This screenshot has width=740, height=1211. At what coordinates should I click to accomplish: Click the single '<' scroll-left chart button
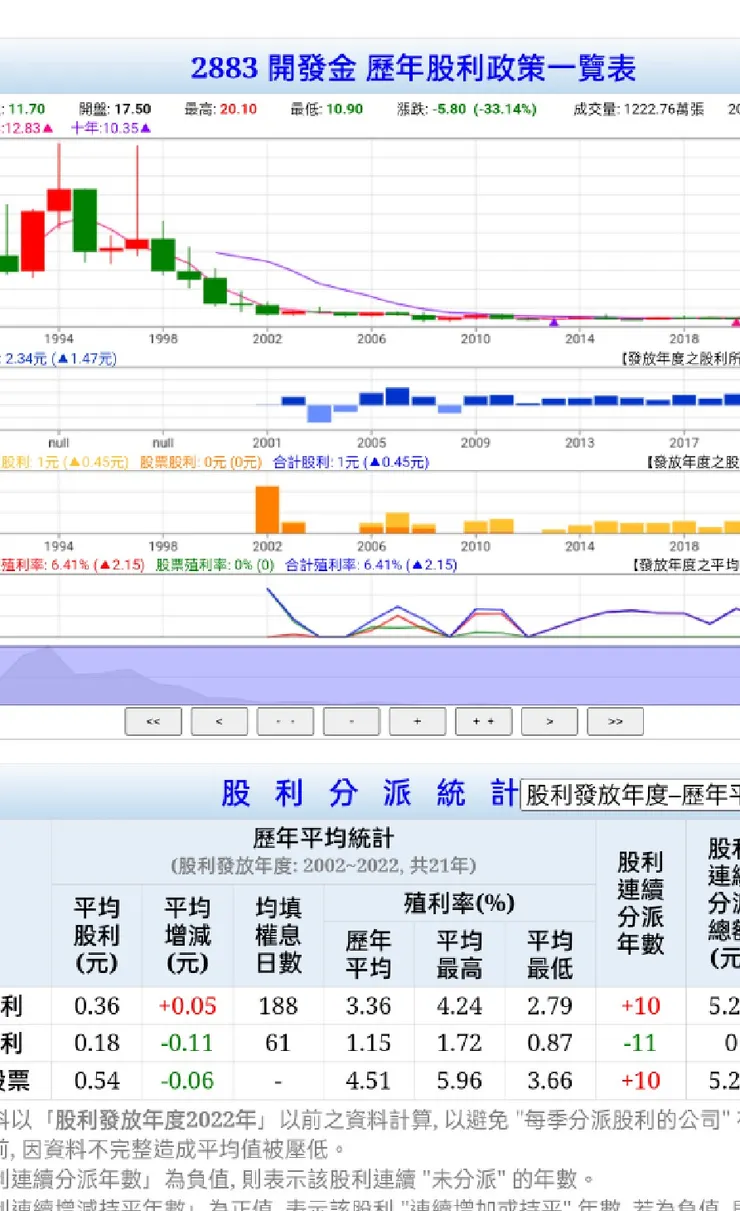click(219, 721)
